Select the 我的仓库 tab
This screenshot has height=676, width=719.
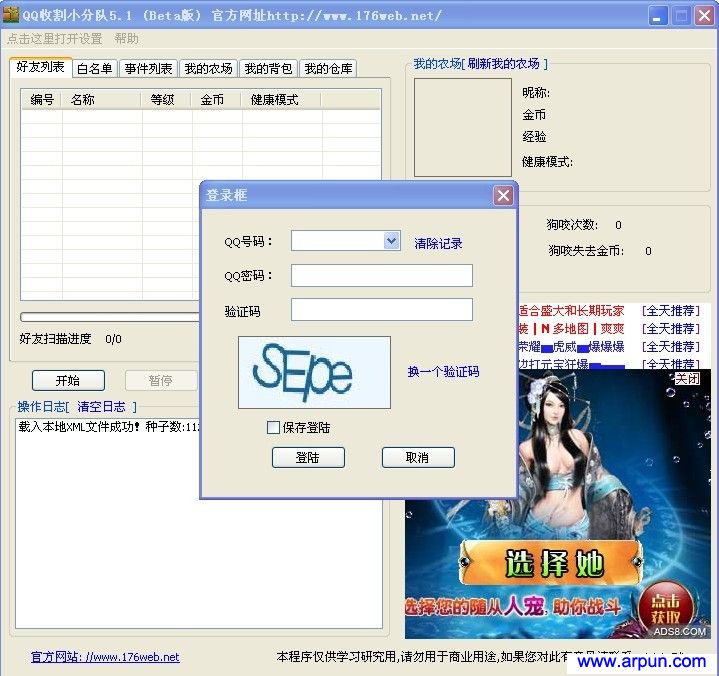click(x=328, y=69)
